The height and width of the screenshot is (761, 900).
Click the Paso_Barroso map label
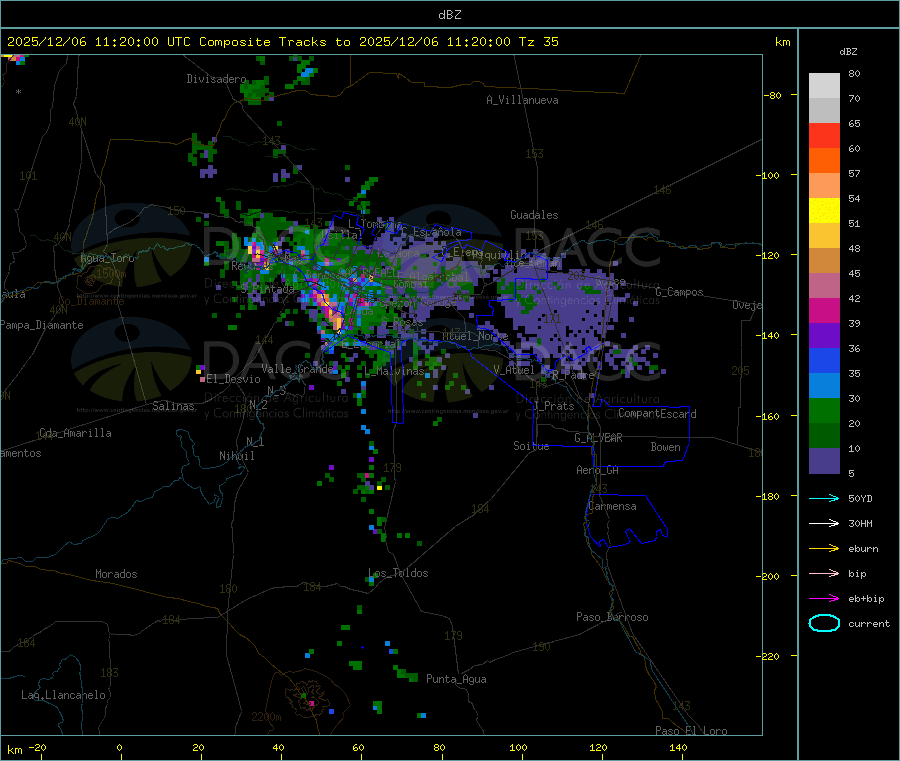612,618
